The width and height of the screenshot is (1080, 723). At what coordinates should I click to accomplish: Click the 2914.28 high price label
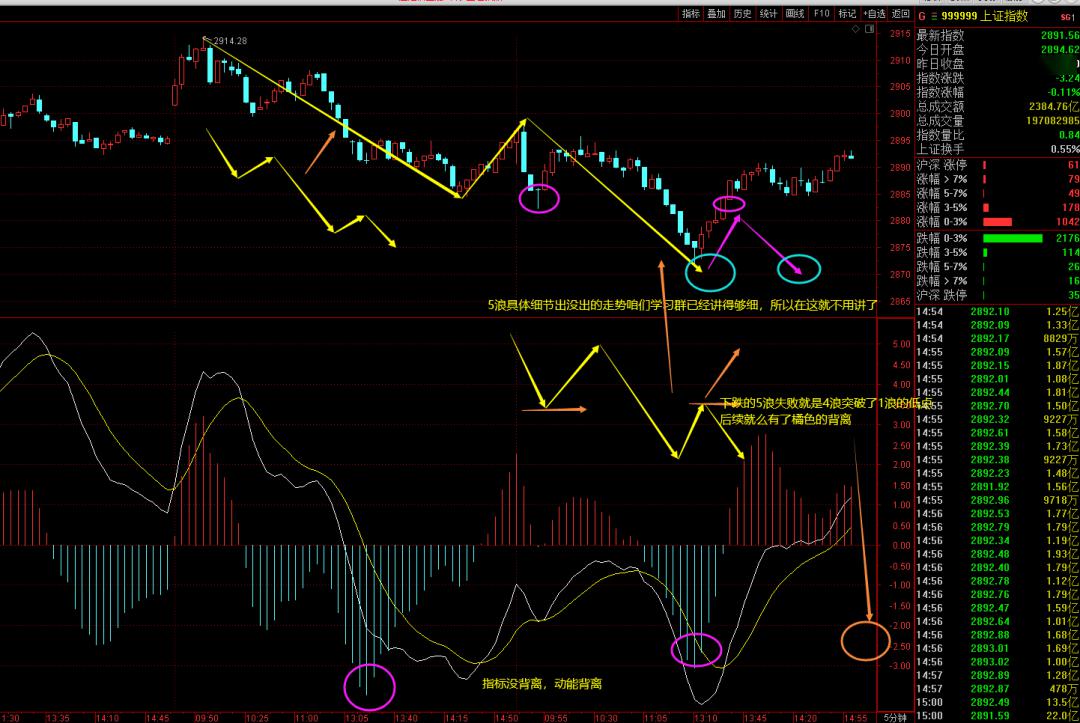point(230,41)
